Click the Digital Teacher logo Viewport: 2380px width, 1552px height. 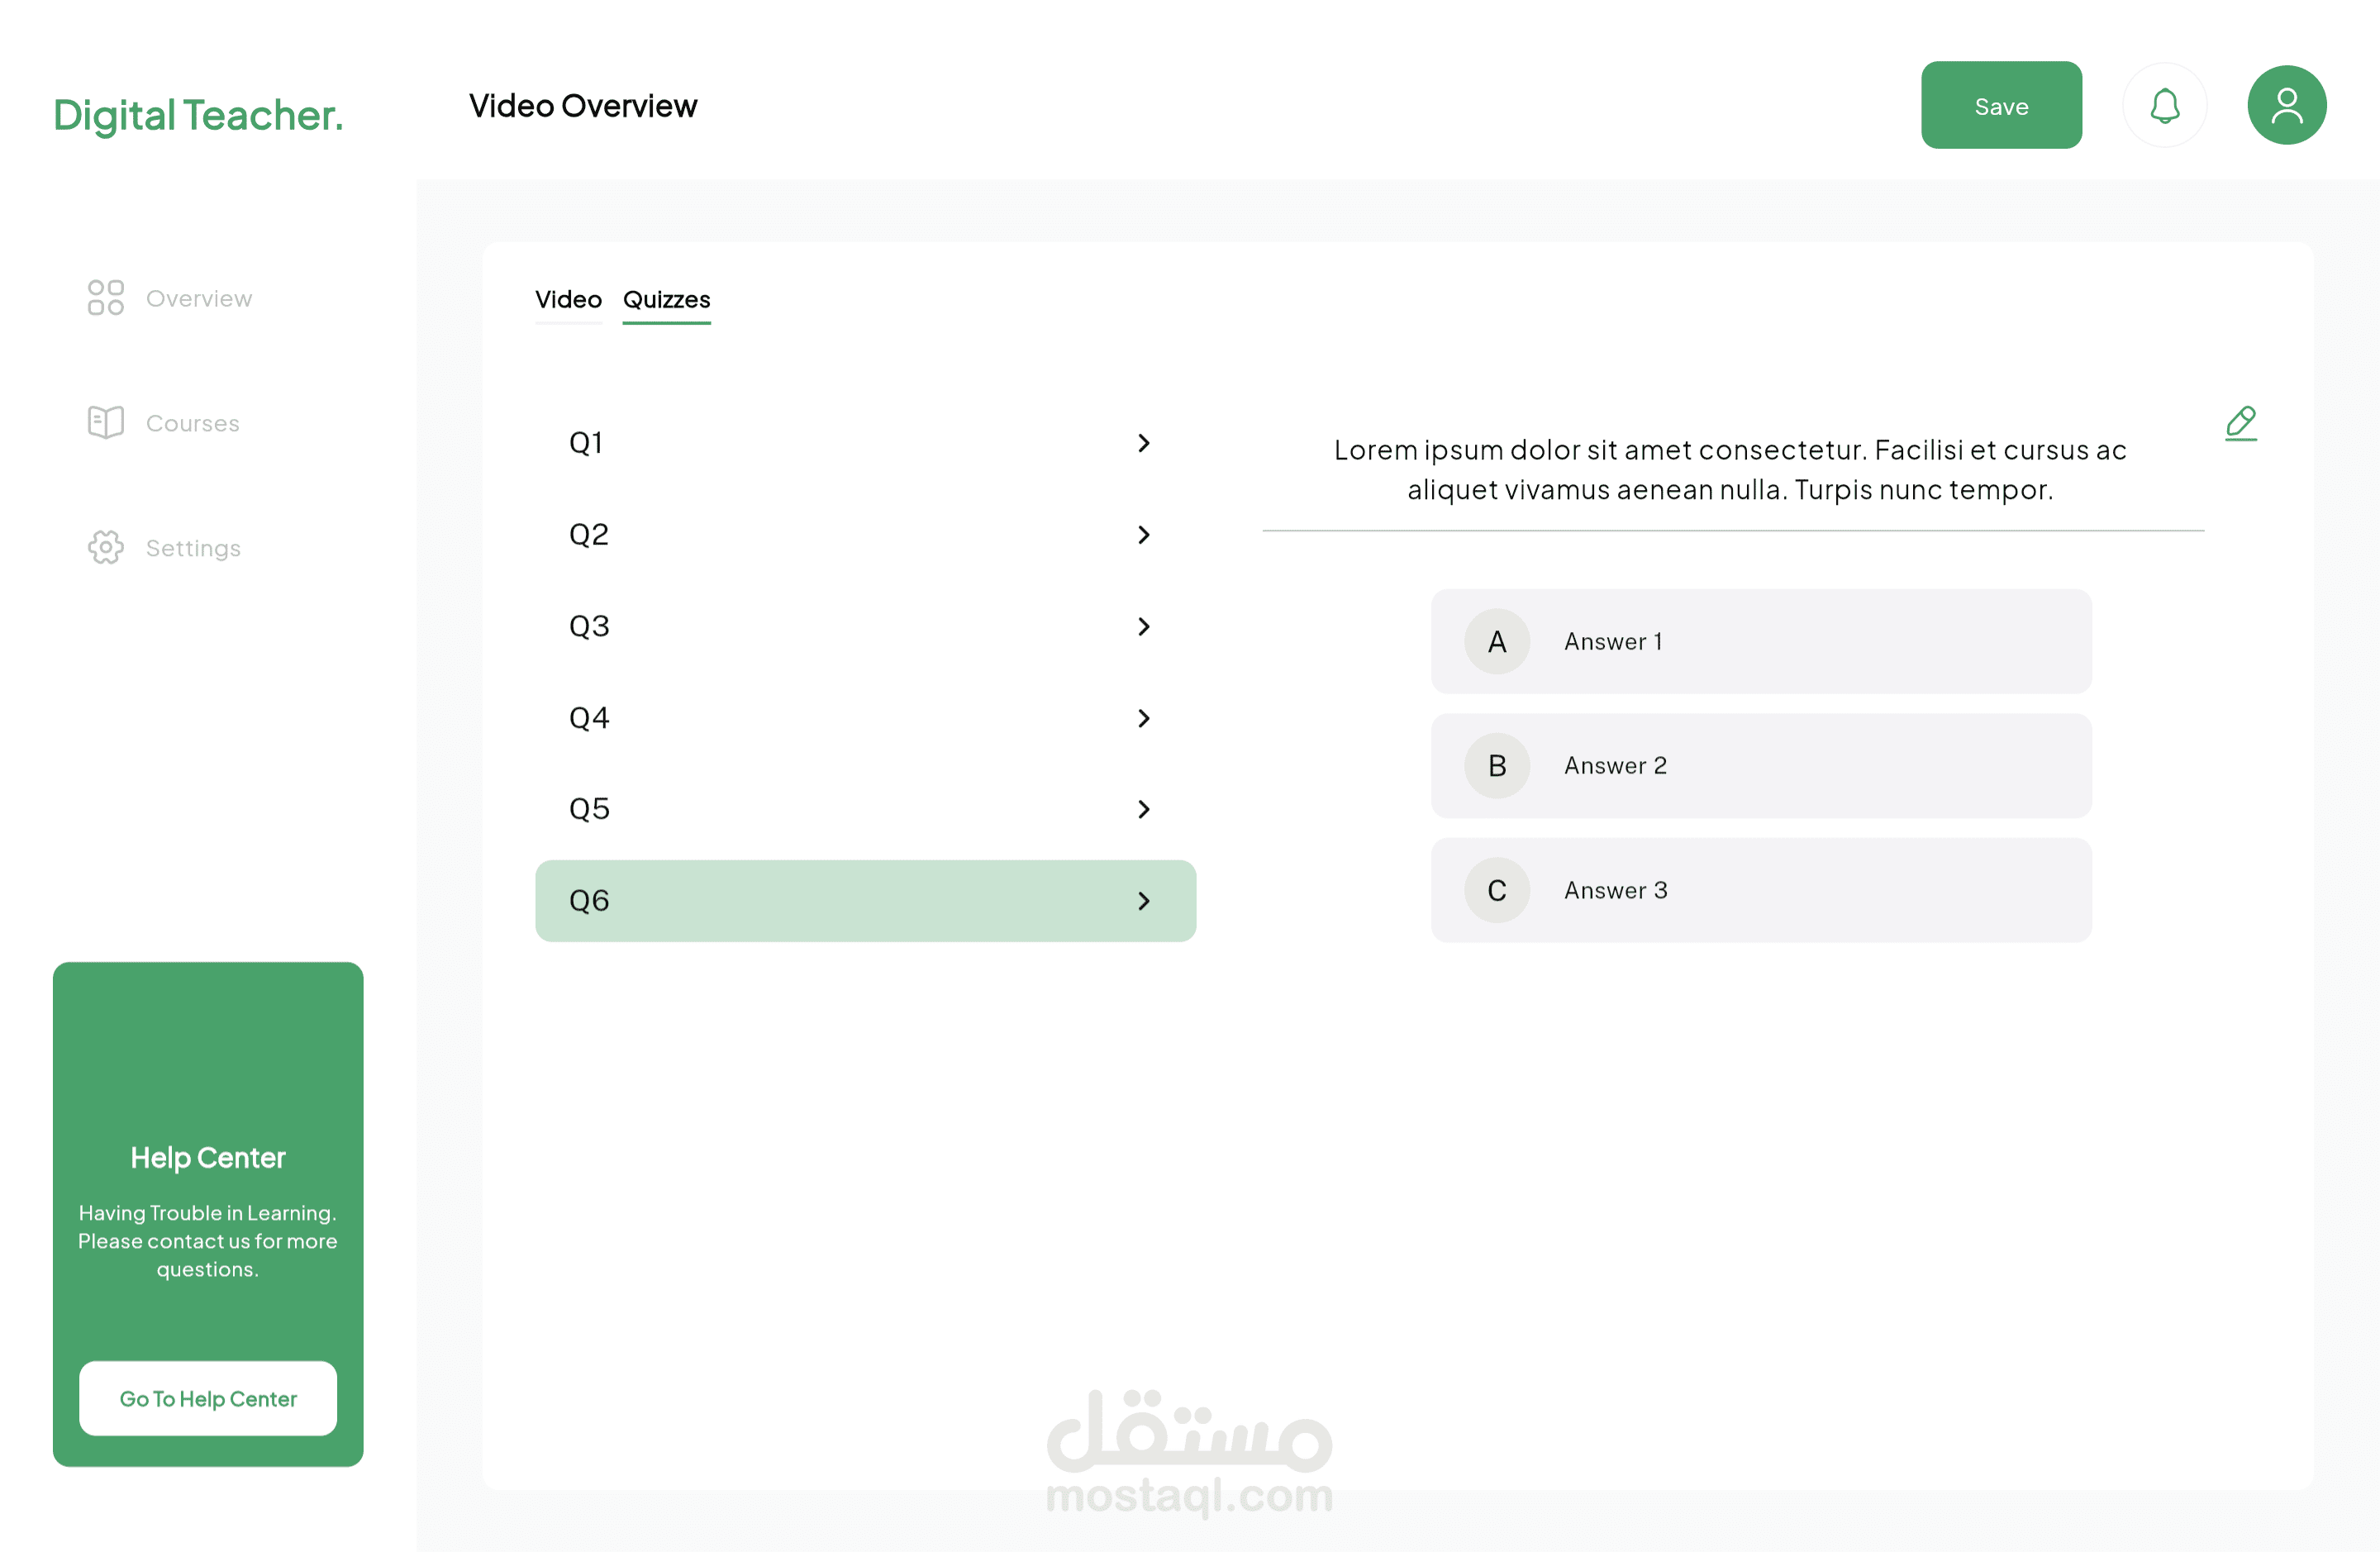pos(198,115)
